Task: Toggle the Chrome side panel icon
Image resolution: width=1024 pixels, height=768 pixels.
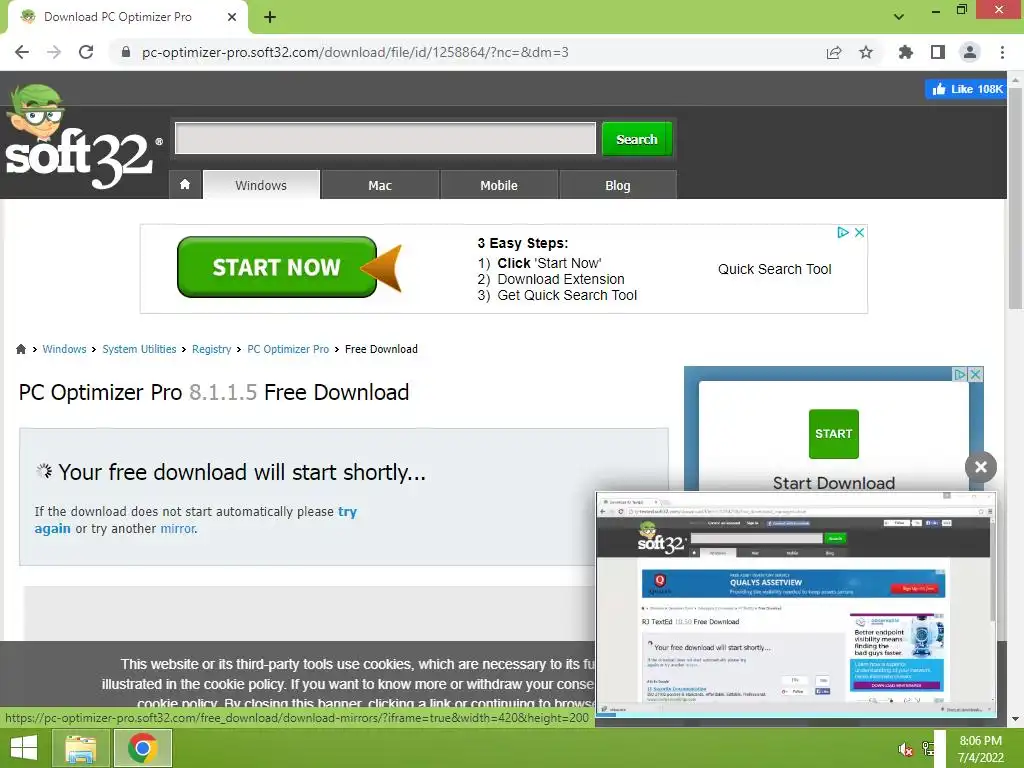Action: coord(938,52)
